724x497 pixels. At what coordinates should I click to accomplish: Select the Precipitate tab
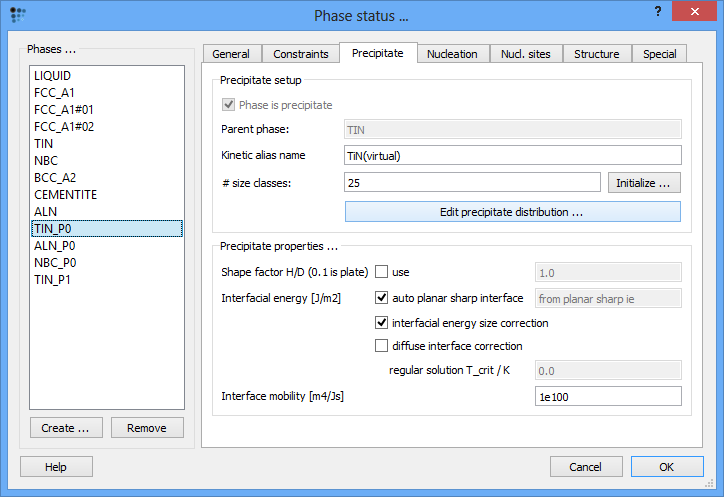pyautogui.click(x=378, y=53)
